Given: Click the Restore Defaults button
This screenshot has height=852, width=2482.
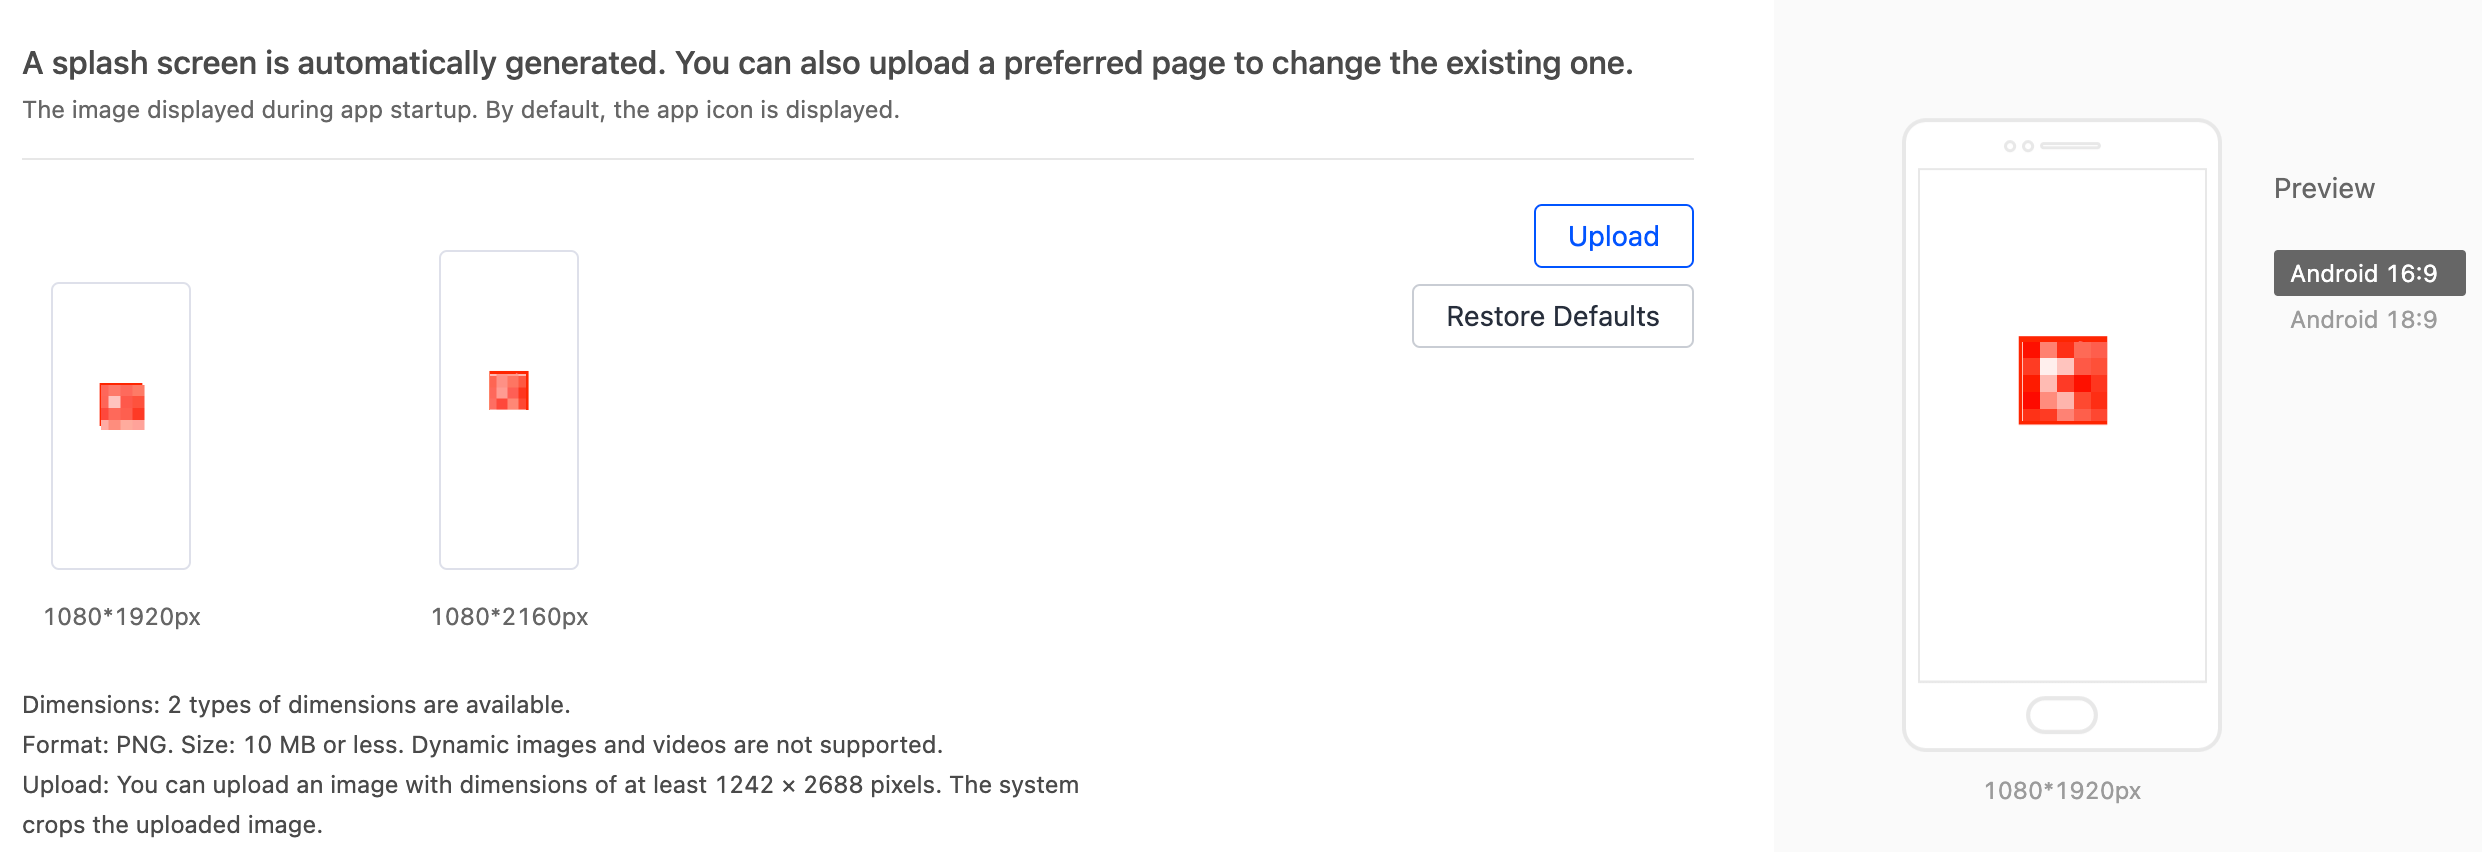Looking at the screenshot, I should point(1552,316).
